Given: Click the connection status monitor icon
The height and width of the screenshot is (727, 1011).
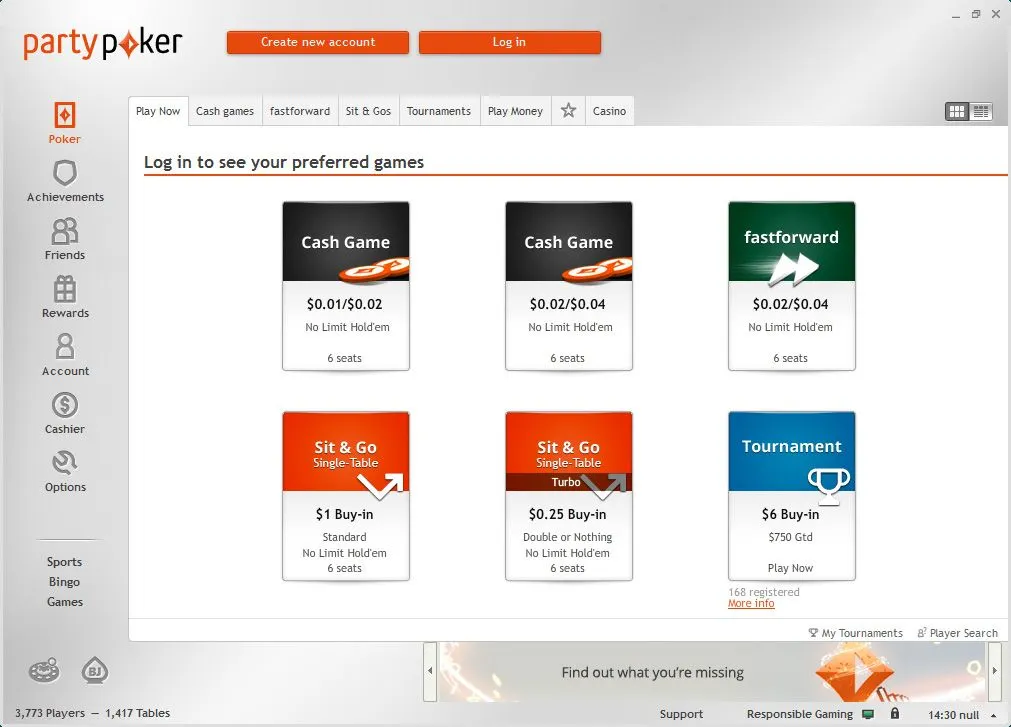Looking at the screenshot, I should click(868, 714).
